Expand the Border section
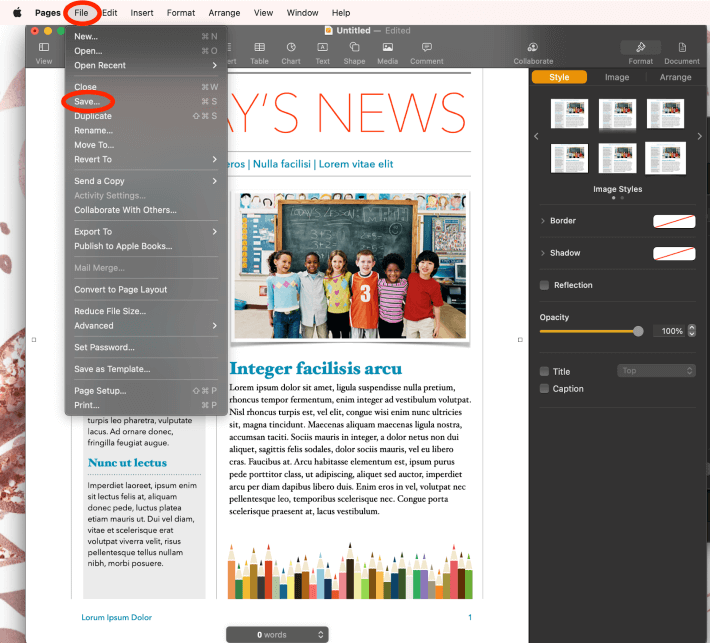710x643 pixels. (x=543, y=221)
